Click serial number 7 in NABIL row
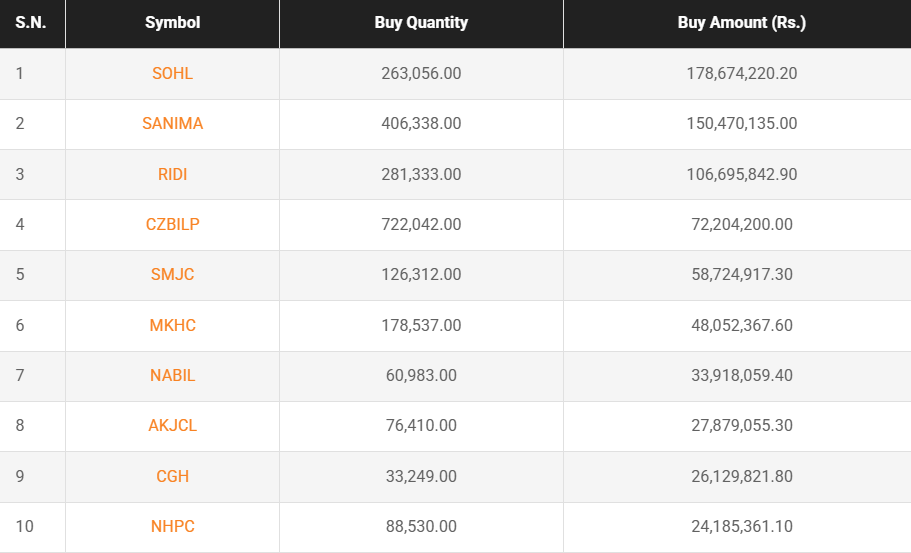Image resolution: width=911 pixels, height=553 pixels. point(20,375)
